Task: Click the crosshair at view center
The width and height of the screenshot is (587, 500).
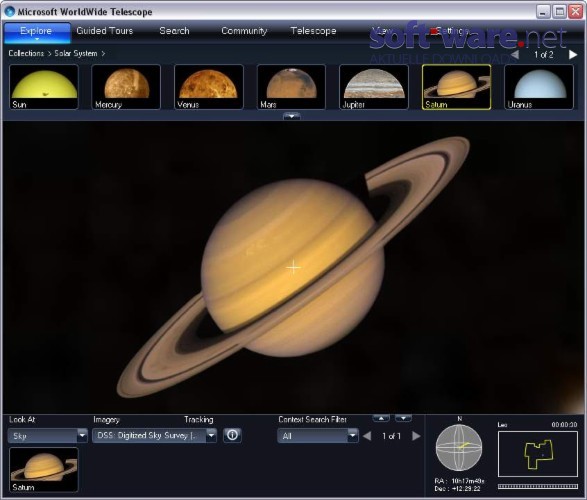Action: coord(293,267)
